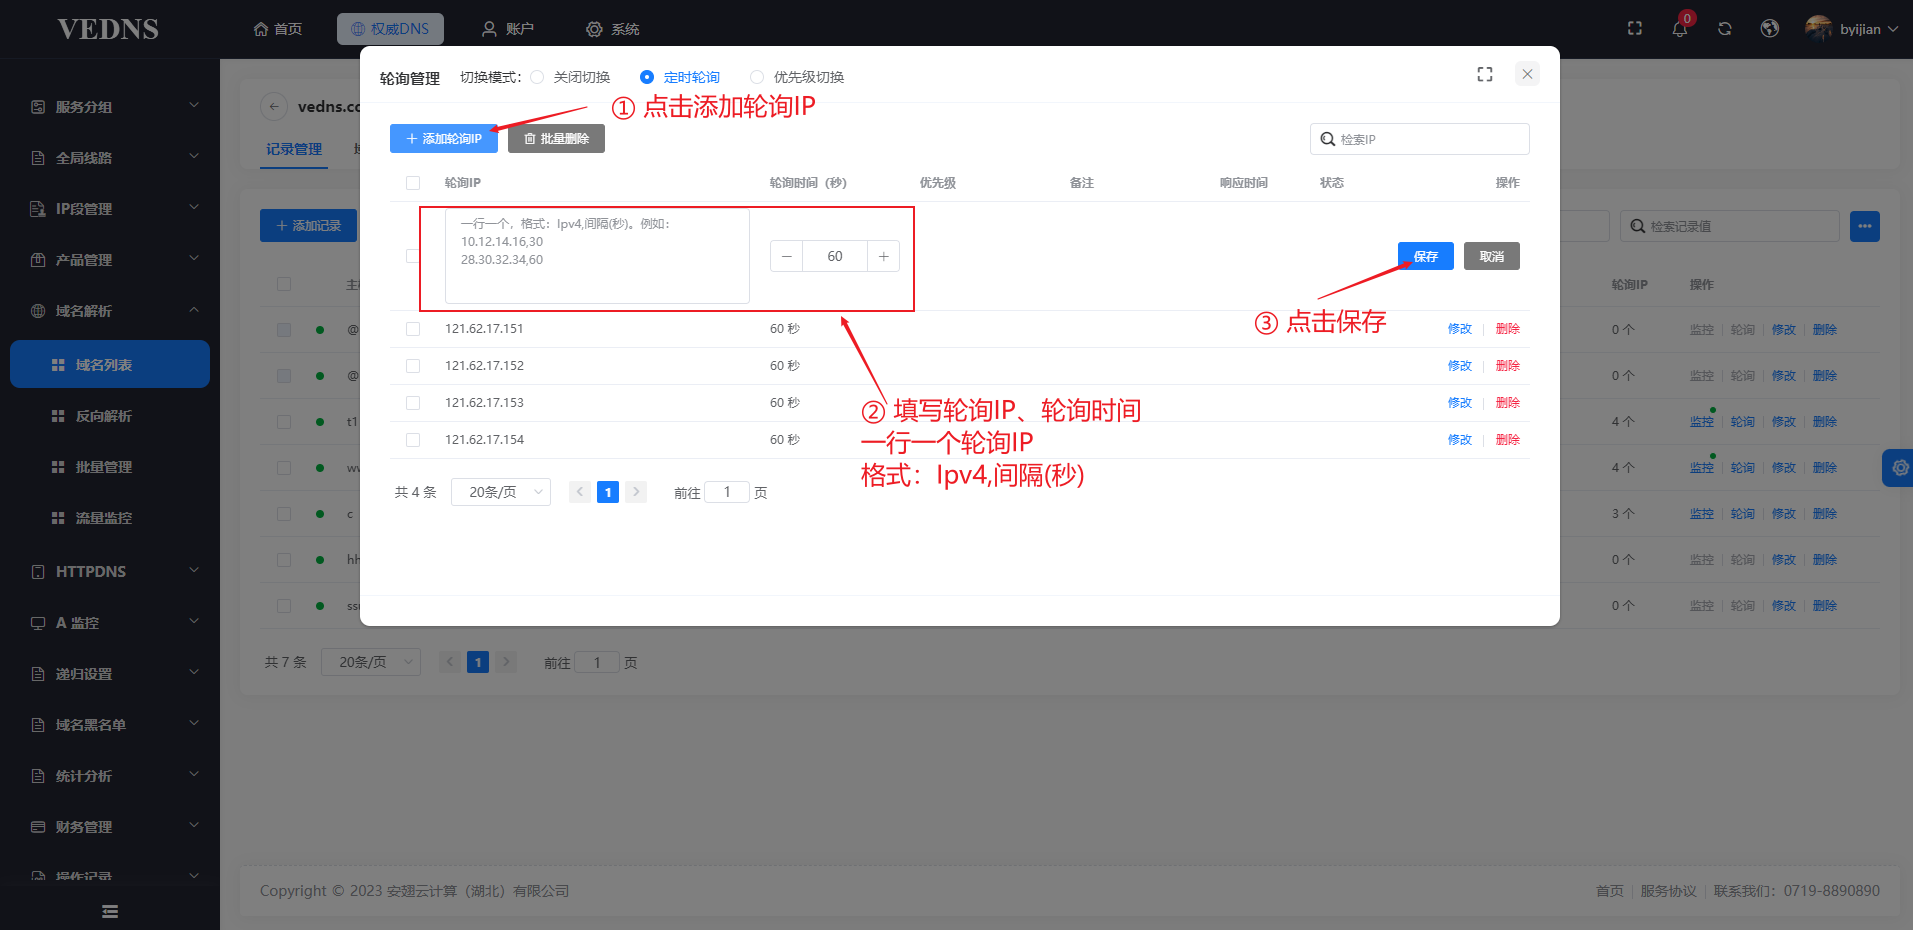Click the minus stepper for 轮询时间
Image resolution: width=1913 pixels, height=930 pixels.
click(787, 256)
